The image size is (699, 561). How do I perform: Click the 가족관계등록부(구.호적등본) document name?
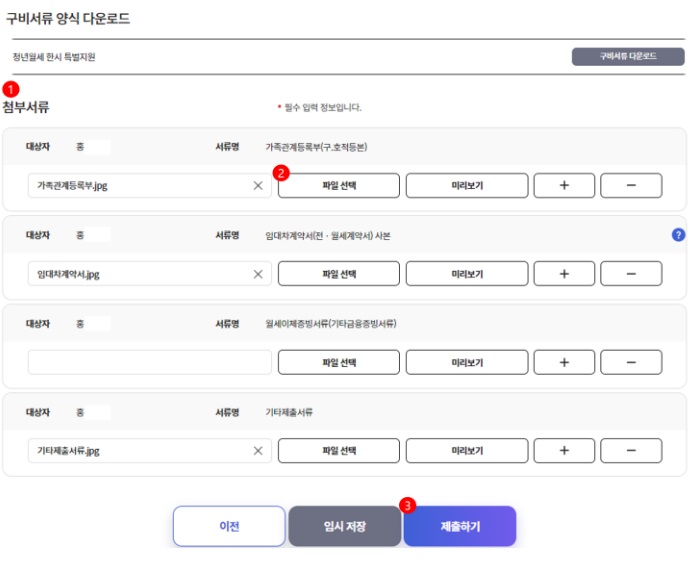coord(316,147)
